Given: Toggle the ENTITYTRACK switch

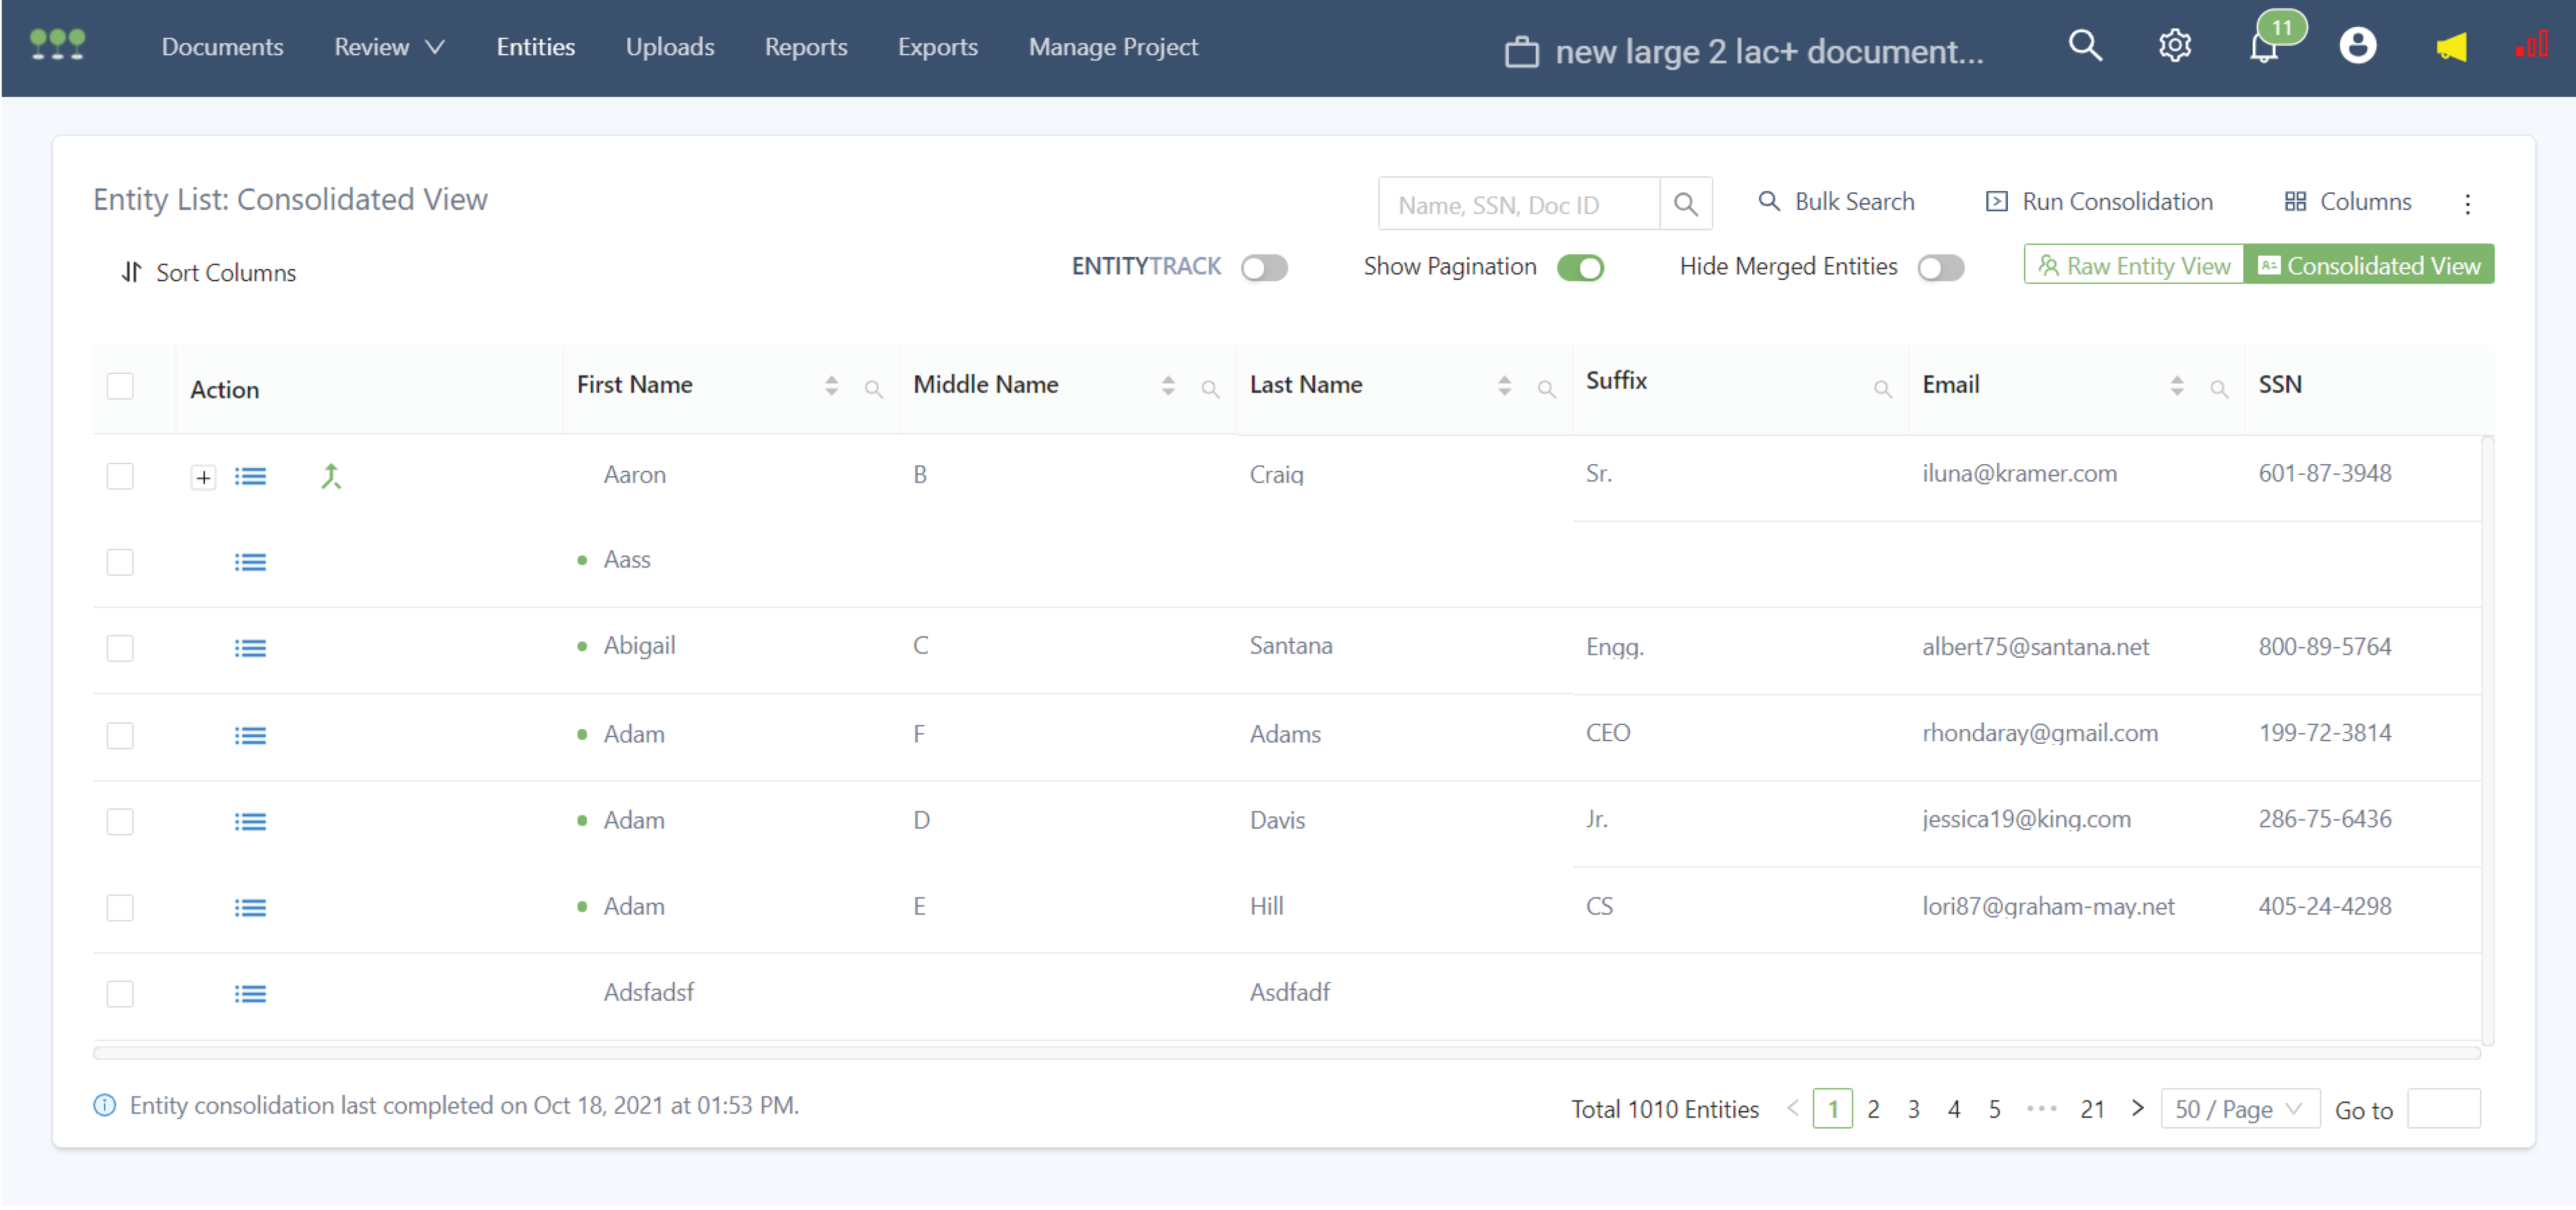Looking at the screenshot, I should (x=1264, y=267).
